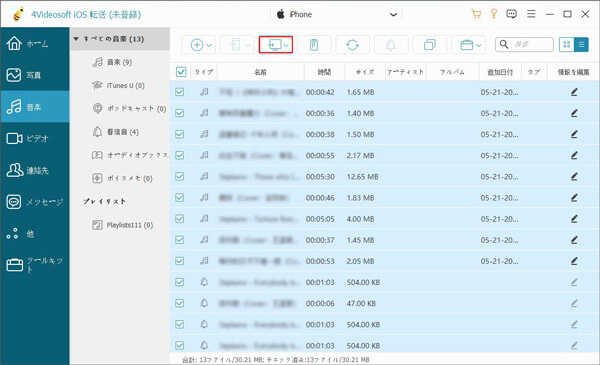Viewport: 600px width, 365px height.
Task: Click the de-duplicate copy icon
Action: pos(430,45)
